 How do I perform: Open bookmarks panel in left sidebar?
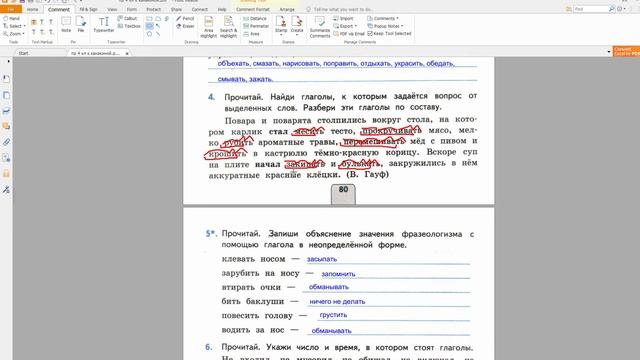pos(6,79)
